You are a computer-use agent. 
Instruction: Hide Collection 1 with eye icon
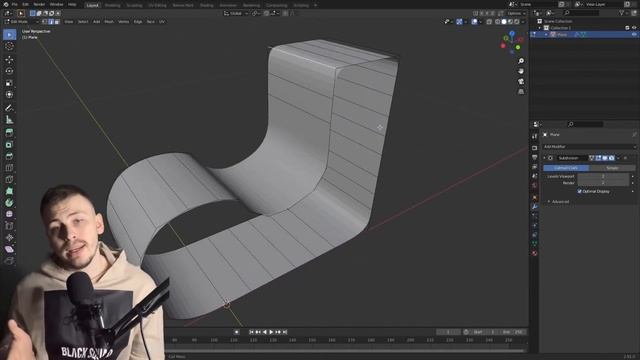[634, 28]
